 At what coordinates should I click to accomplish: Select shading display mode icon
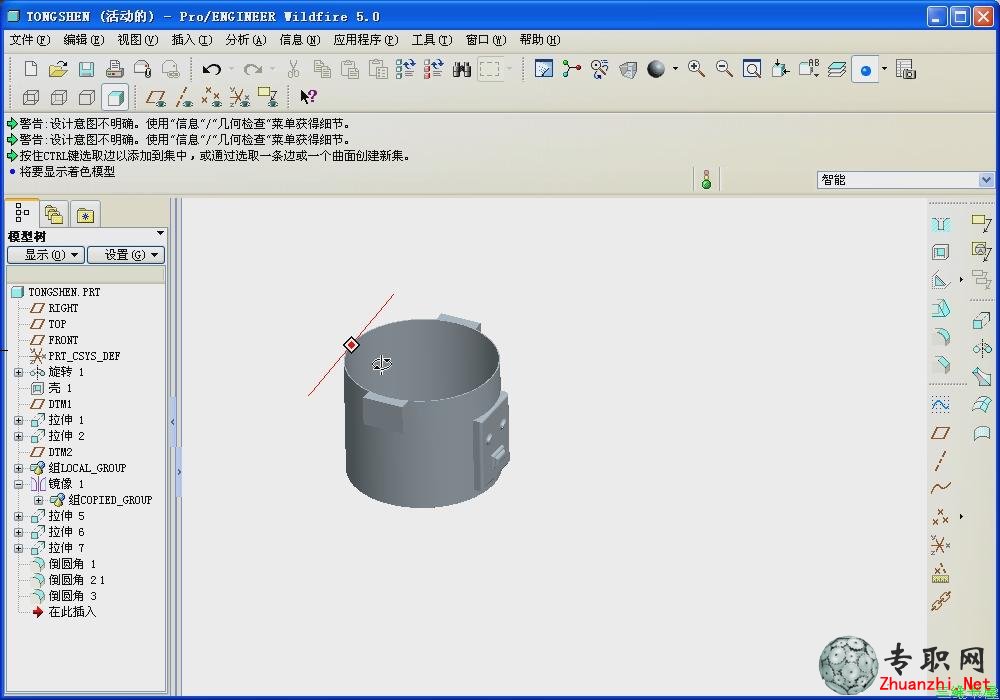tap(115, 98)
